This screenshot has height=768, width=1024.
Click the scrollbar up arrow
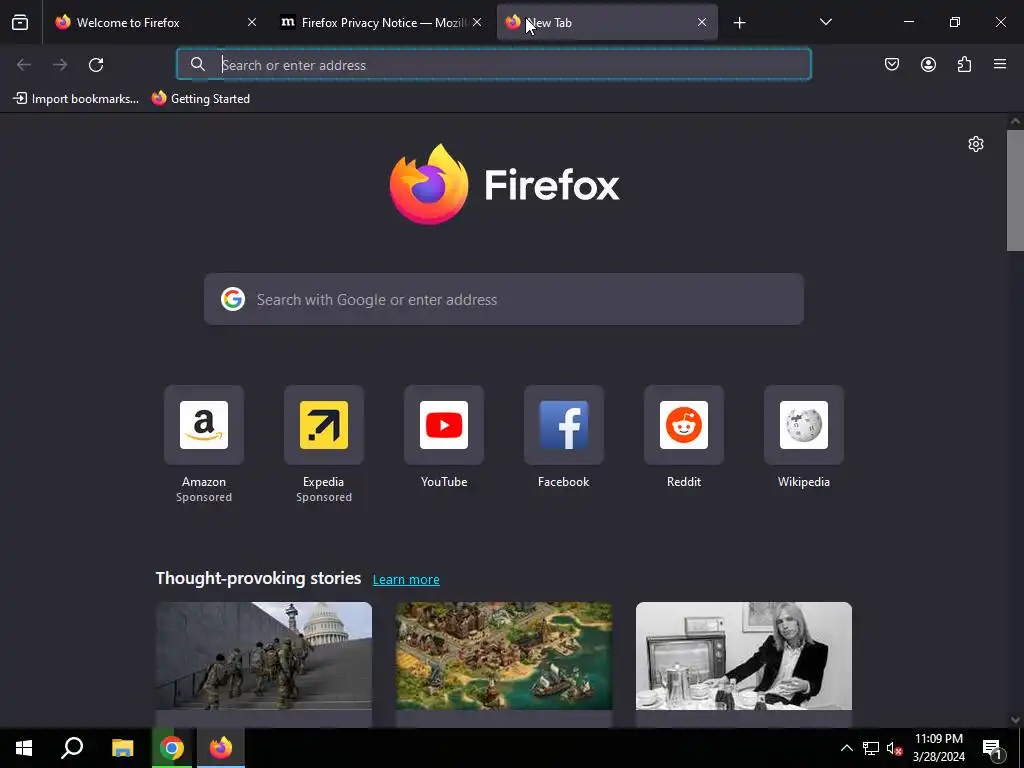point(1015,121)
